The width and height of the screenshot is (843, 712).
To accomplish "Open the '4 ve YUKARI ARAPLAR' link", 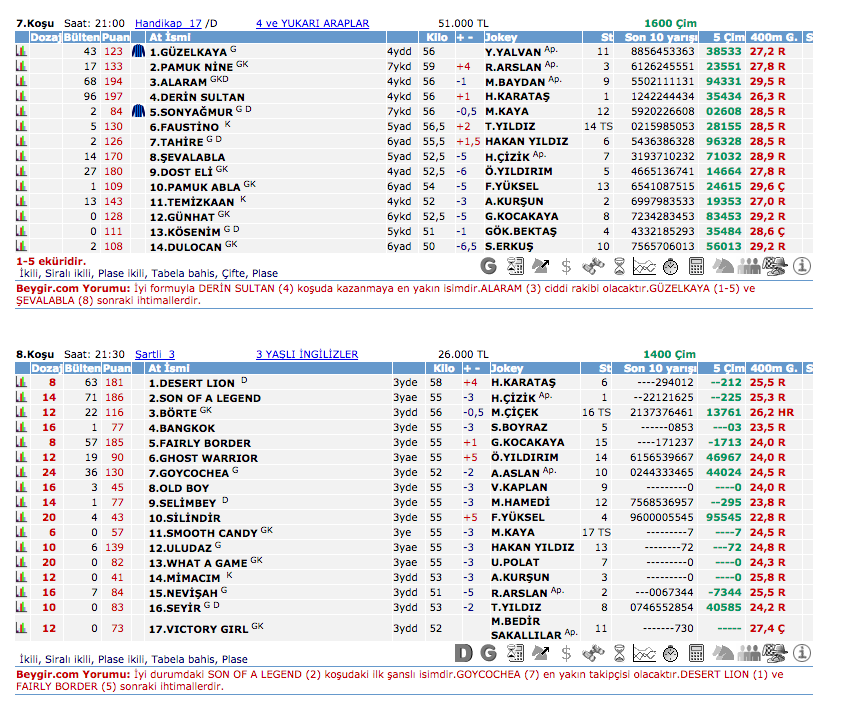I will pyautogui.click(x=312, y=23).
